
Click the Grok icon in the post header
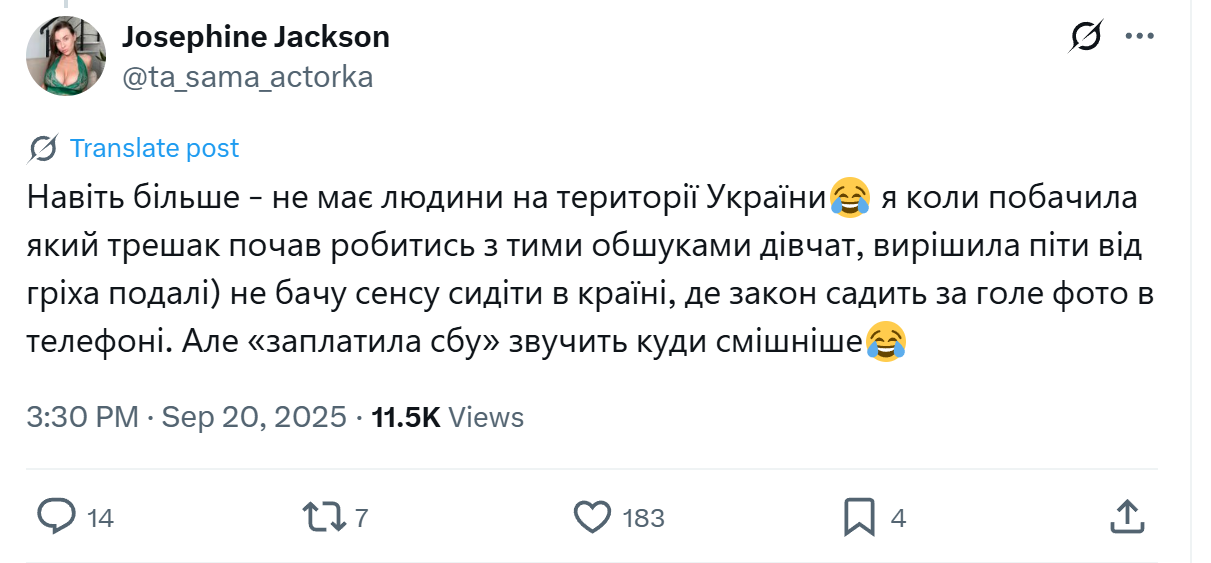[x=1086, y=37]
